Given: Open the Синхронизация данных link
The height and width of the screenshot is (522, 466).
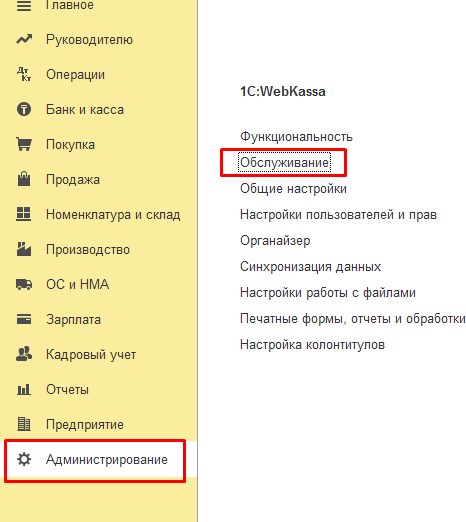Looking at the screenshot, I should [x=310, y=267].
